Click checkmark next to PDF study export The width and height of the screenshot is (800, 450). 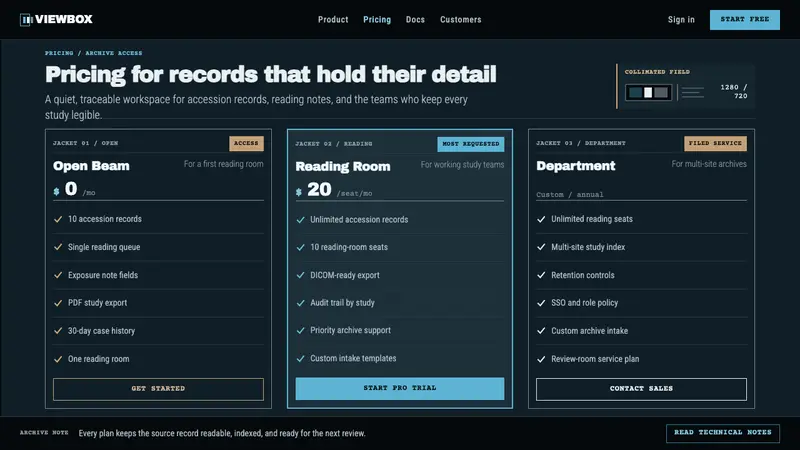coord(58,303)
